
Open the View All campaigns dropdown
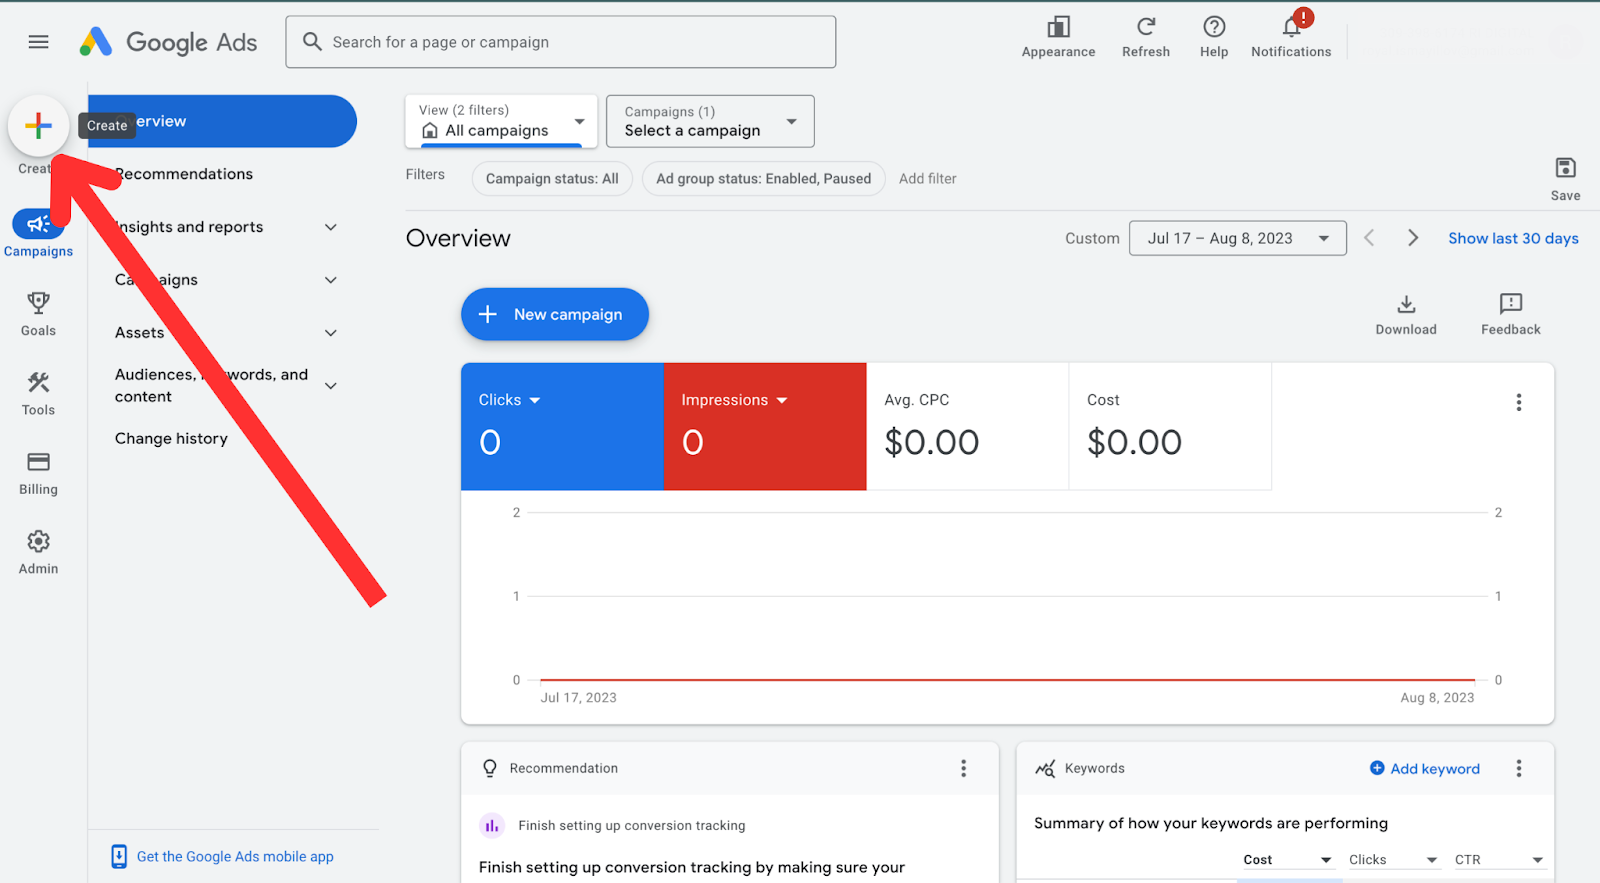(501, 121)
